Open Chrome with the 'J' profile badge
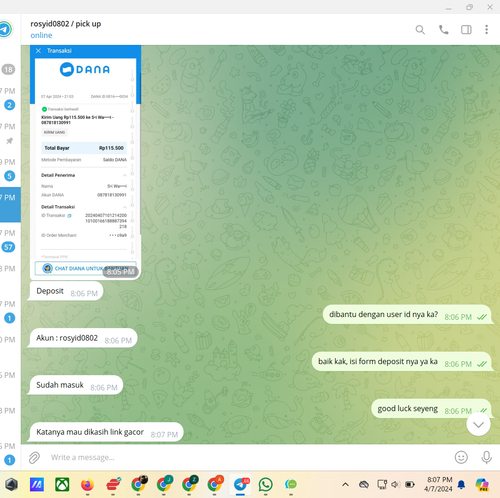This screenshot has height=498, width=500. (164, 484)
